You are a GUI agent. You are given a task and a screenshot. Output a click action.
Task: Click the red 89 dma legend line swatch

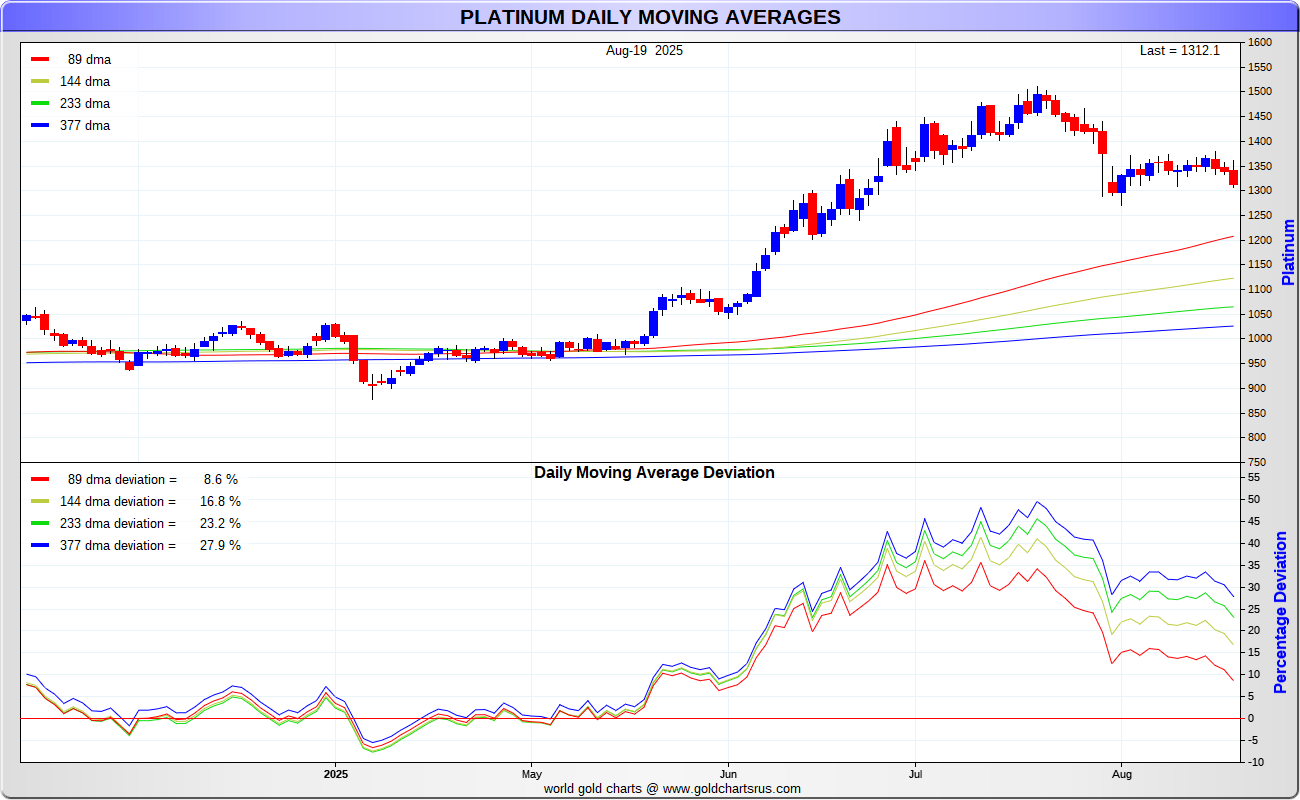pyautogui.click(x=40, y=59)
